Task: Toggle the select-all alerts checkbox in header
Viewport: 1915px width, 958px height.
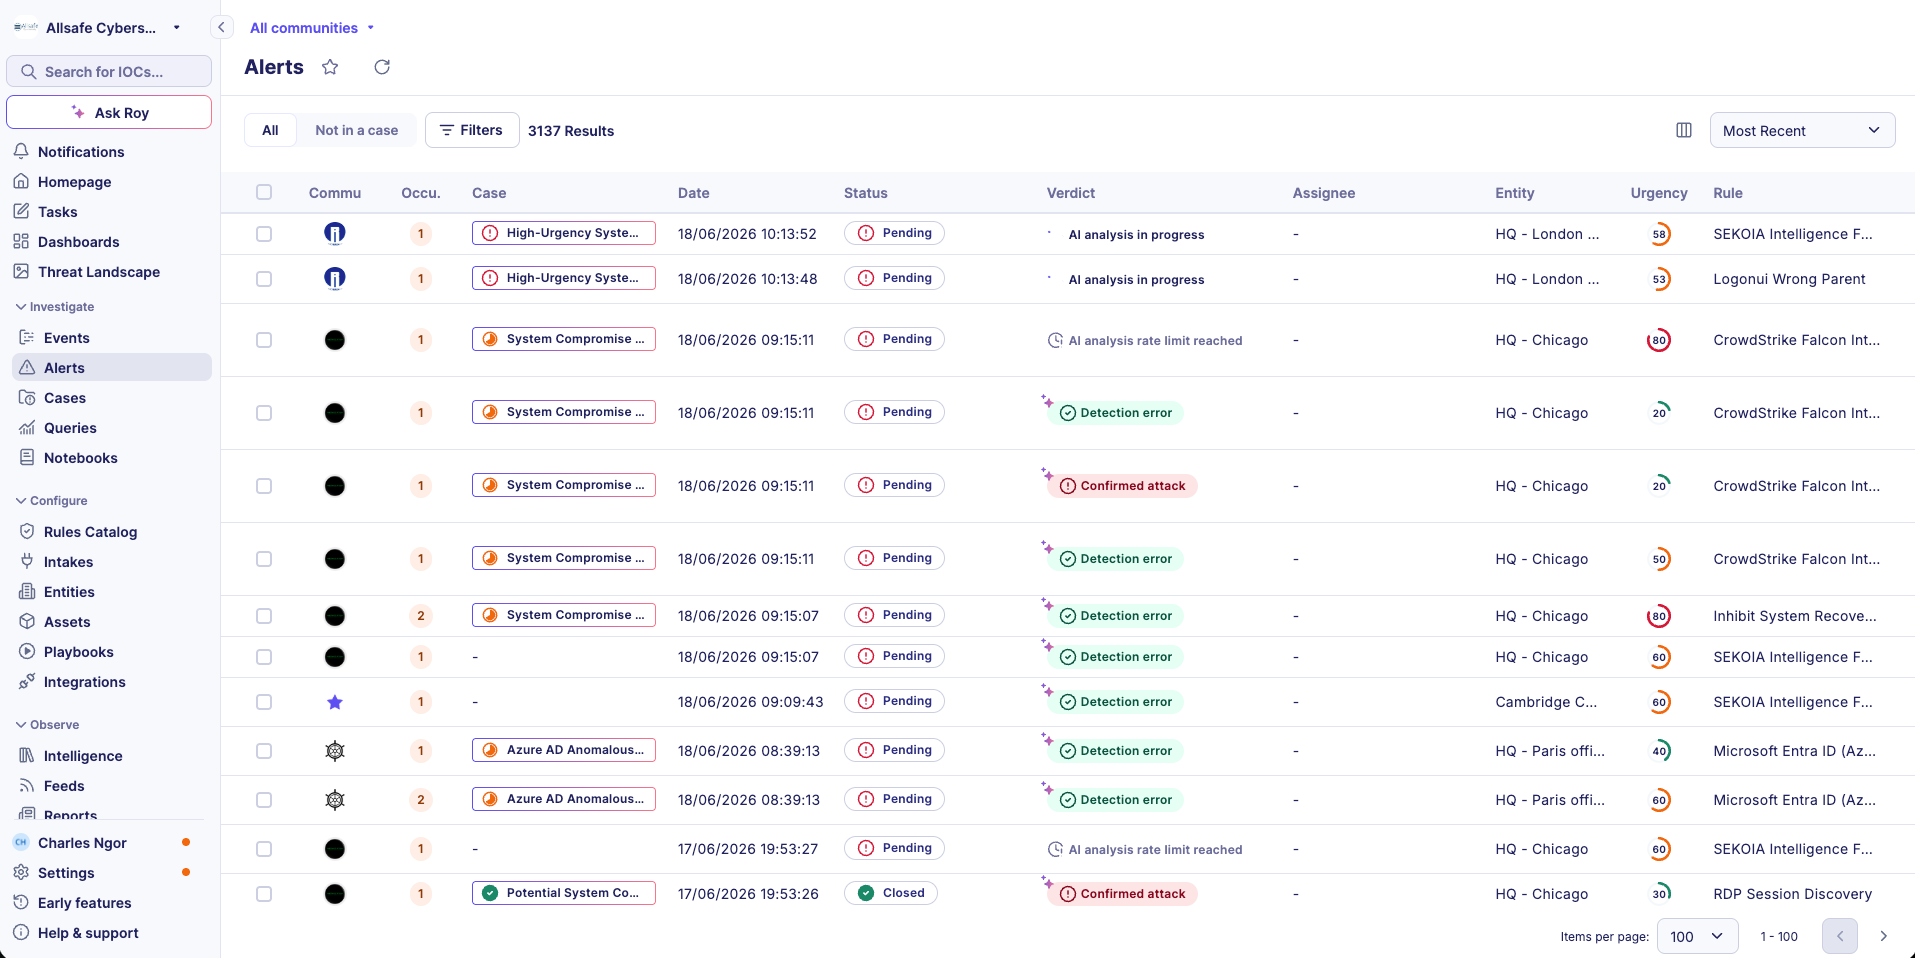Action: point(264,192)
